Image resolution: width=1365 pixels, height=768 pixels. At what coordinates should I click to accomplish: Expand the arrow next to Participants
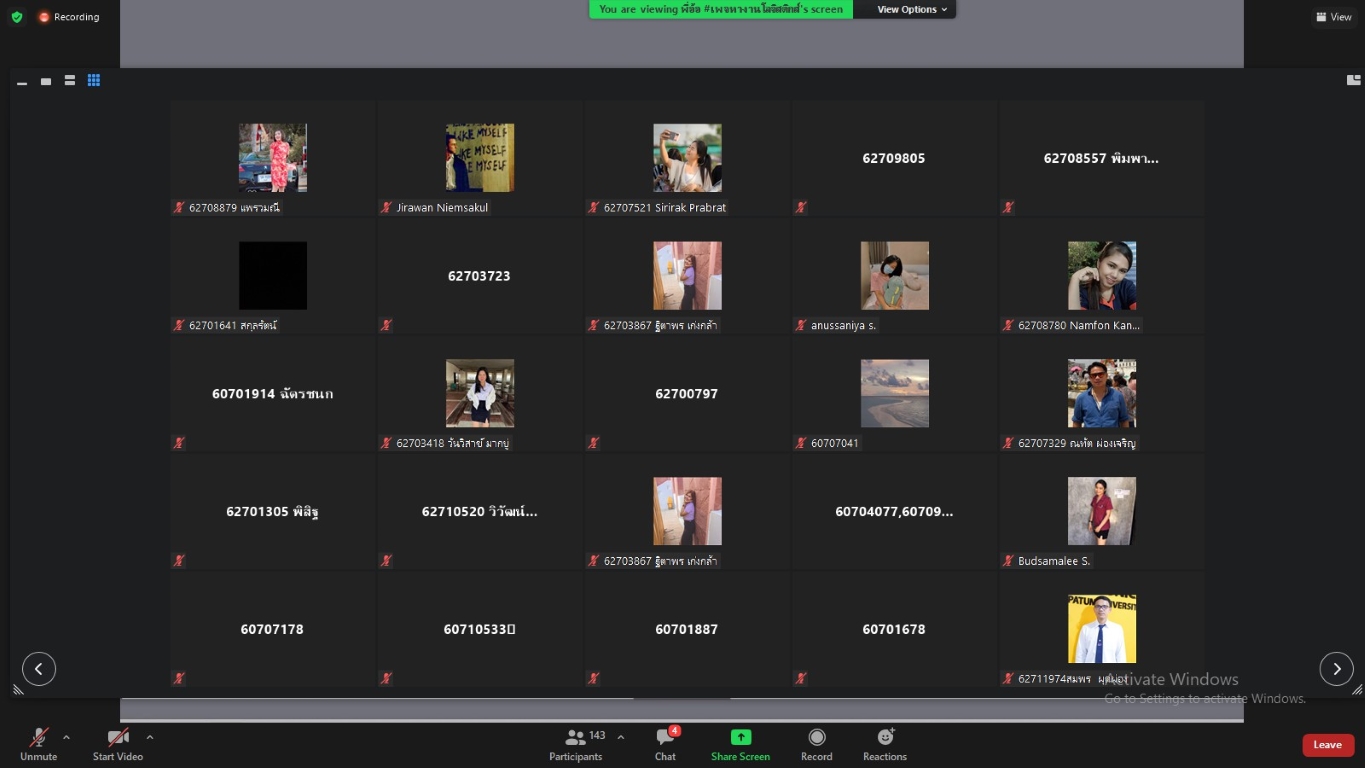621,738
